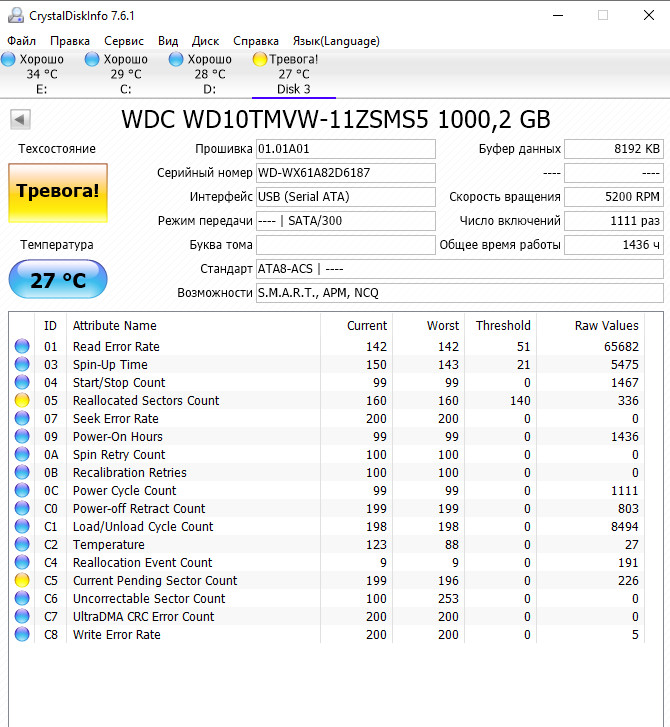The height and width of the screenshot is (727, 670).
Task: Click the Буфер данных value 8192 KB
Action: pos(614,149)
